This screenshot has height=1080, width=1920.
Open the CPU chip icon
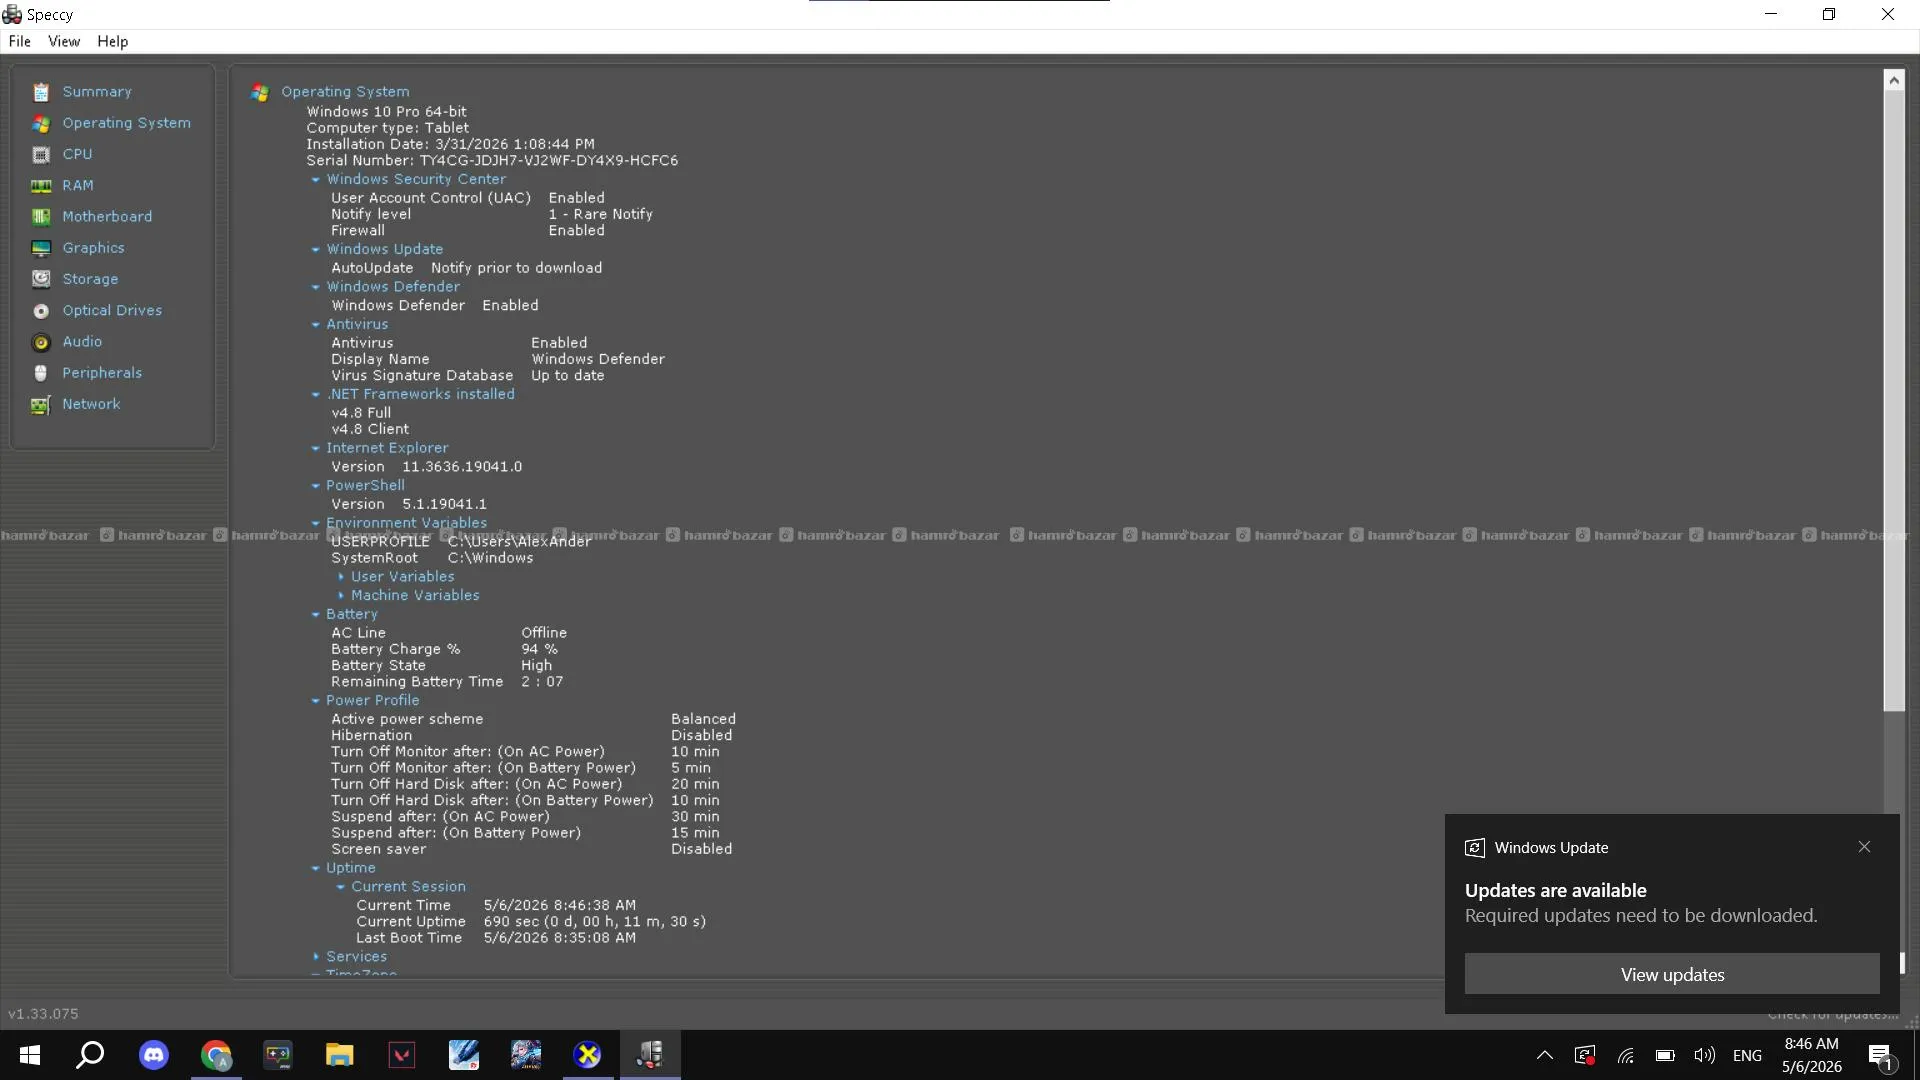click(41, 154)
